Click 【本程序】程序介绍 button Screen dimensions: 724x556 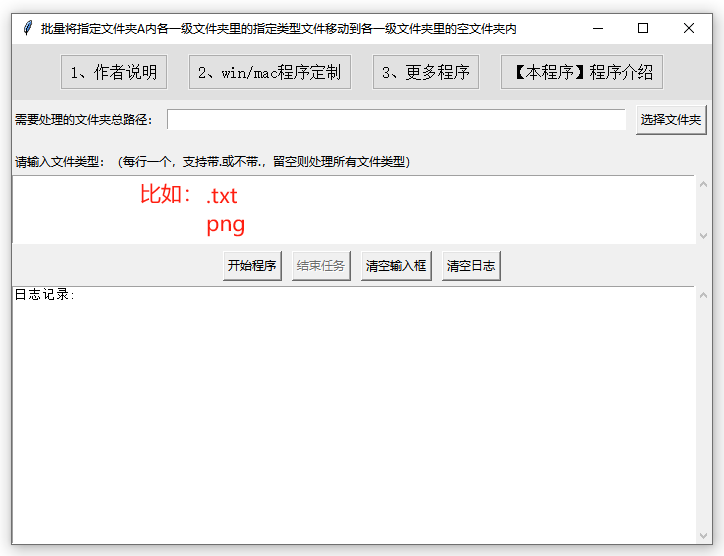coord(582,72)
